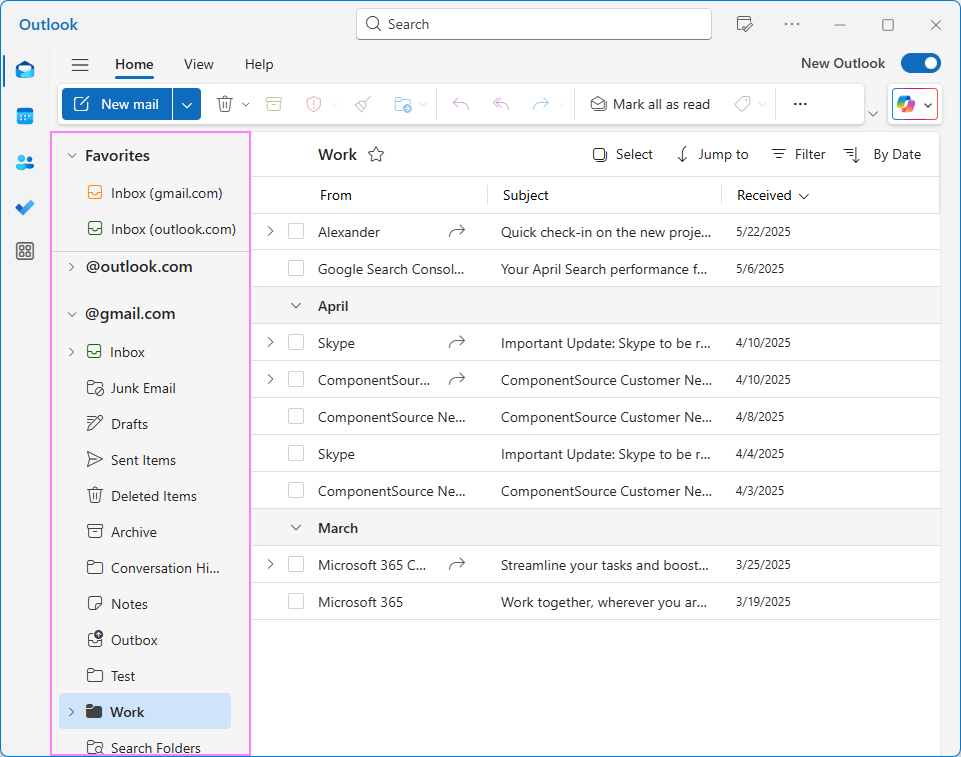The width and height of the screenshot is (961, 757).
Task: Click the Report shield icon
Action: pyautogui.click(x=313, y=104)
